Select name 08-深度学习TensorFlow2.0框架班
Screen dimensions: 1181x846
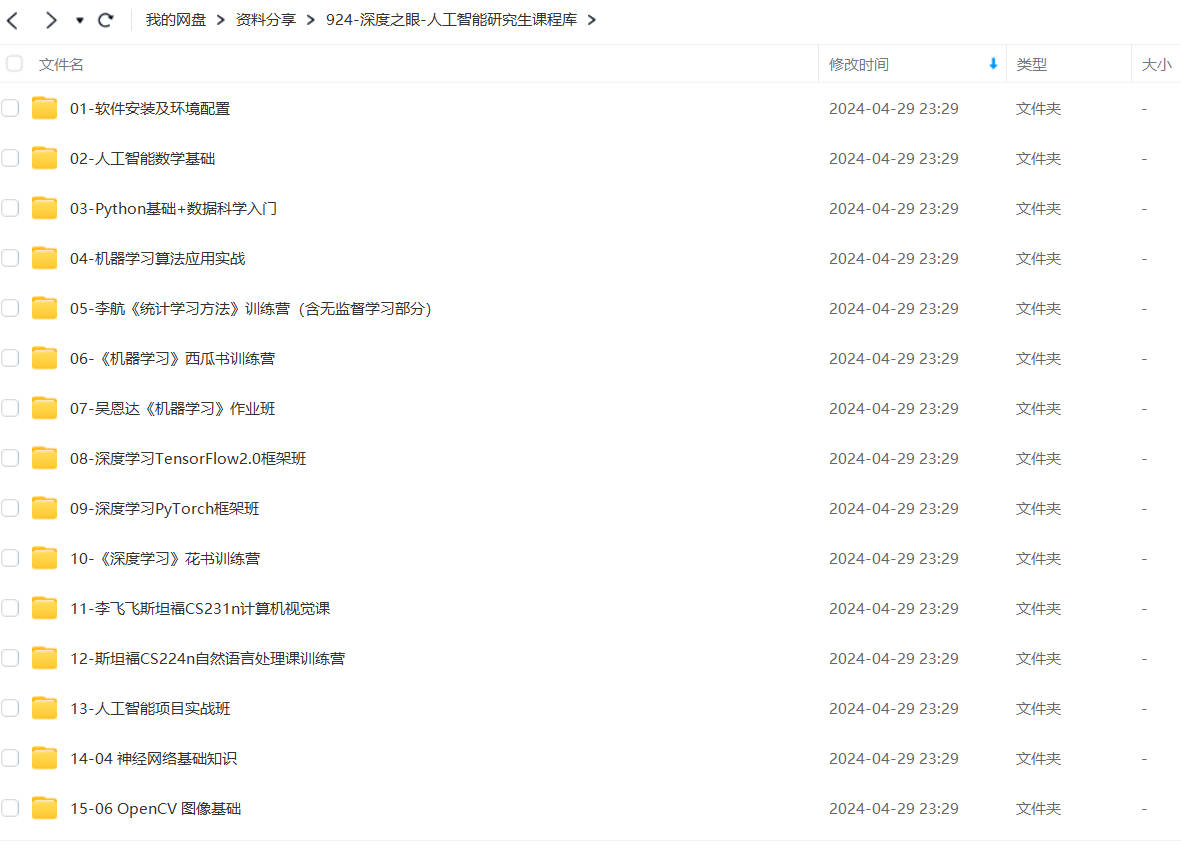click(x=188, y=459)
